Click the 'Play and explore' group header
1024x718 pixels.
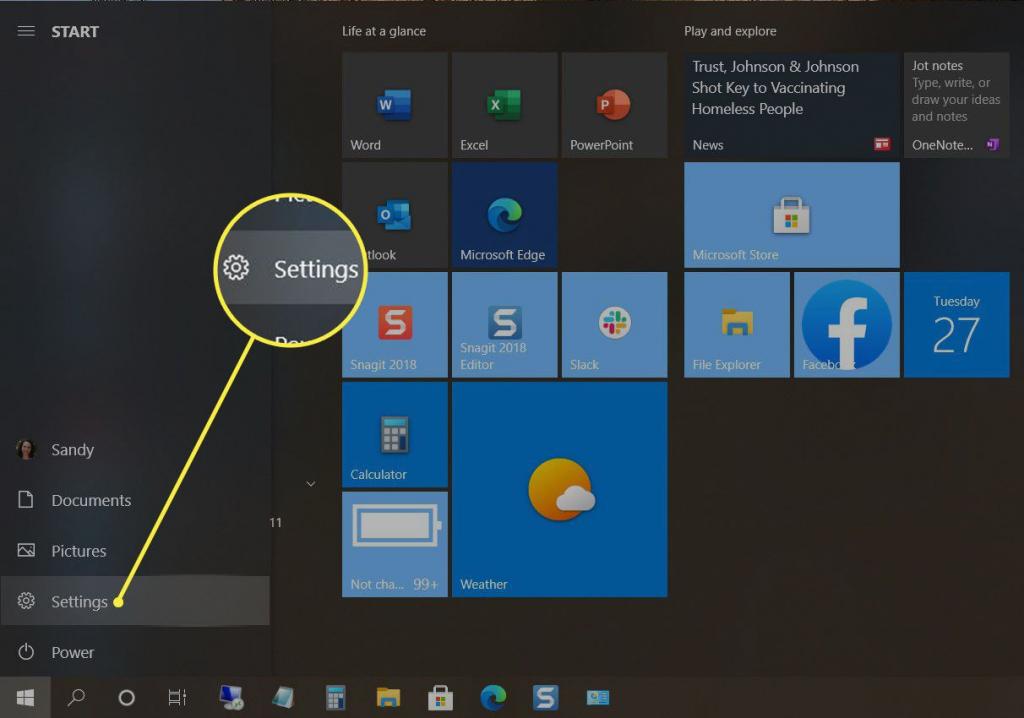coord(730,31)
